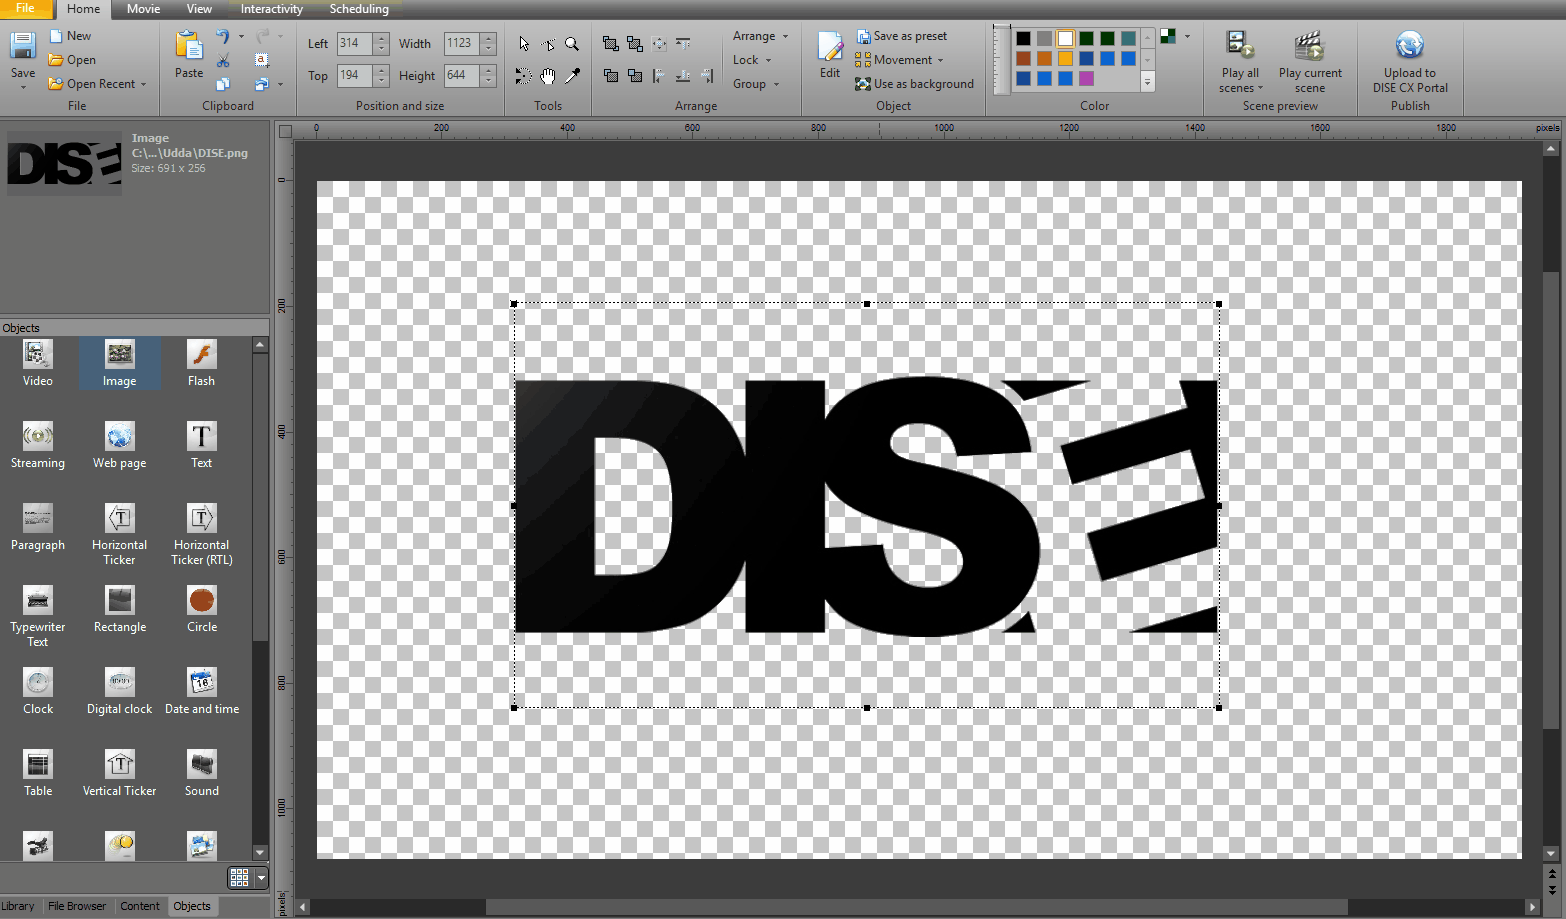Activate the hand pan tool
Viewport: 1566px width, 919px height.
(548, 76)
